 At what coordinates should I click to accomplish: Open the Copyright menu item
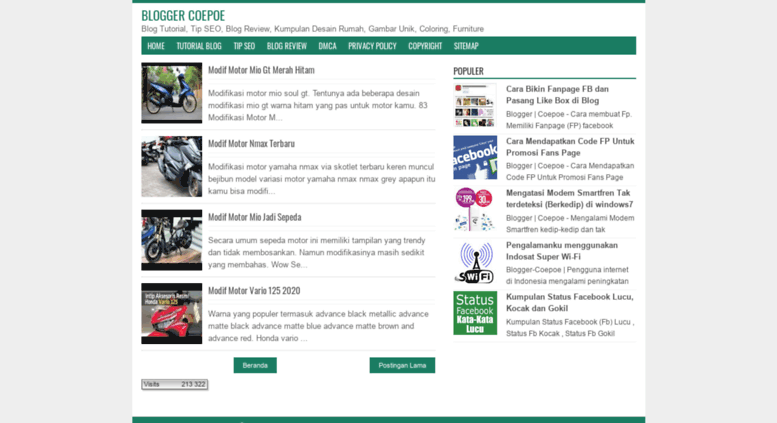click(425, 46)
